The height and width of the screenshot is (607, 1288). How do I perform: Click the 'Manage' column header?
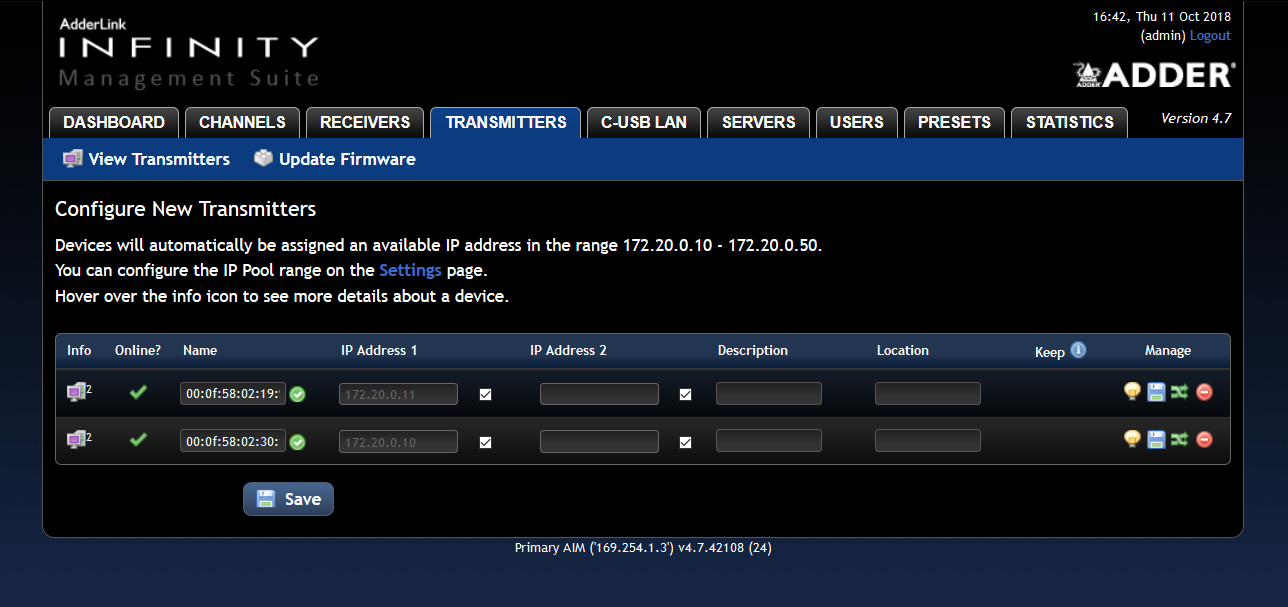(x=1168, y=350)
